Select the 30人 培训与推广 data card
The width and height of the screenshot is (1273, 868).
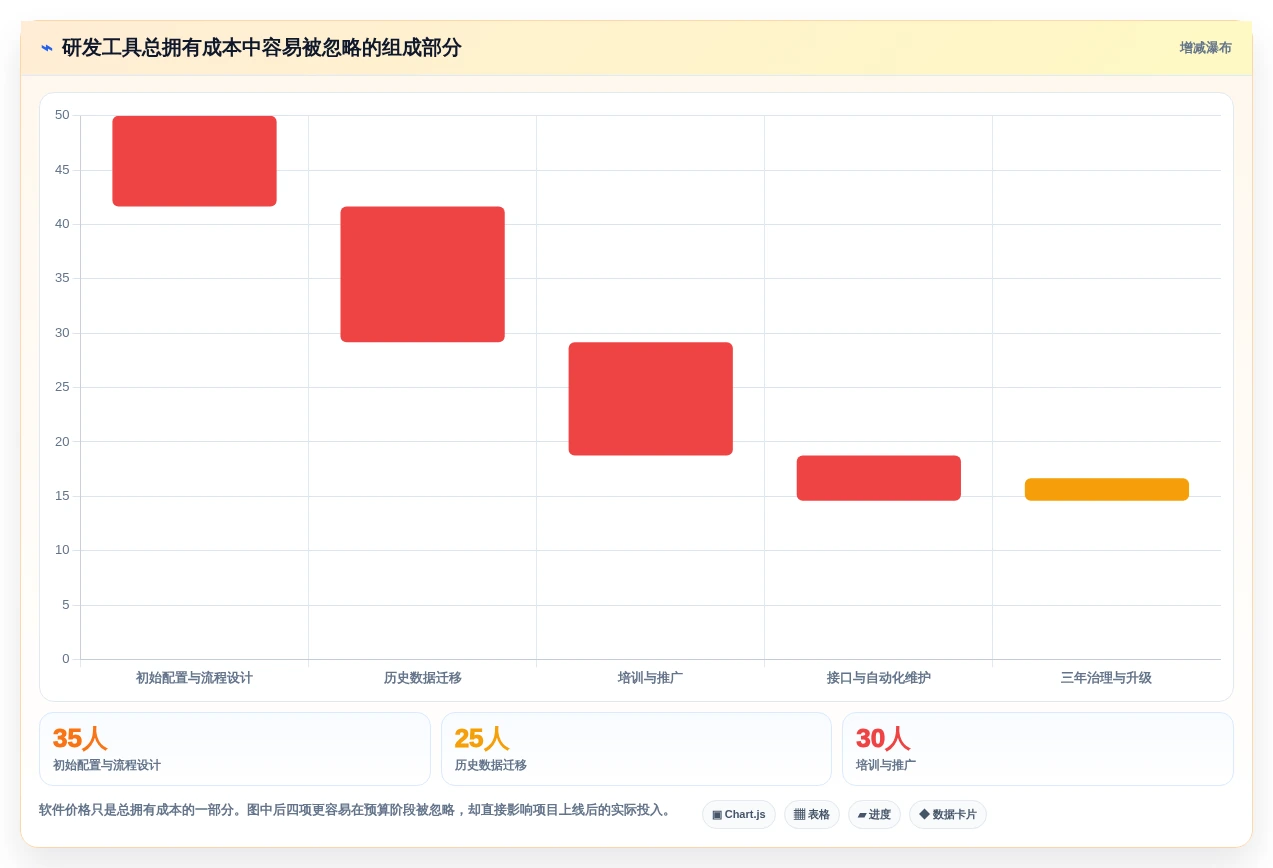click(1038, 749)
